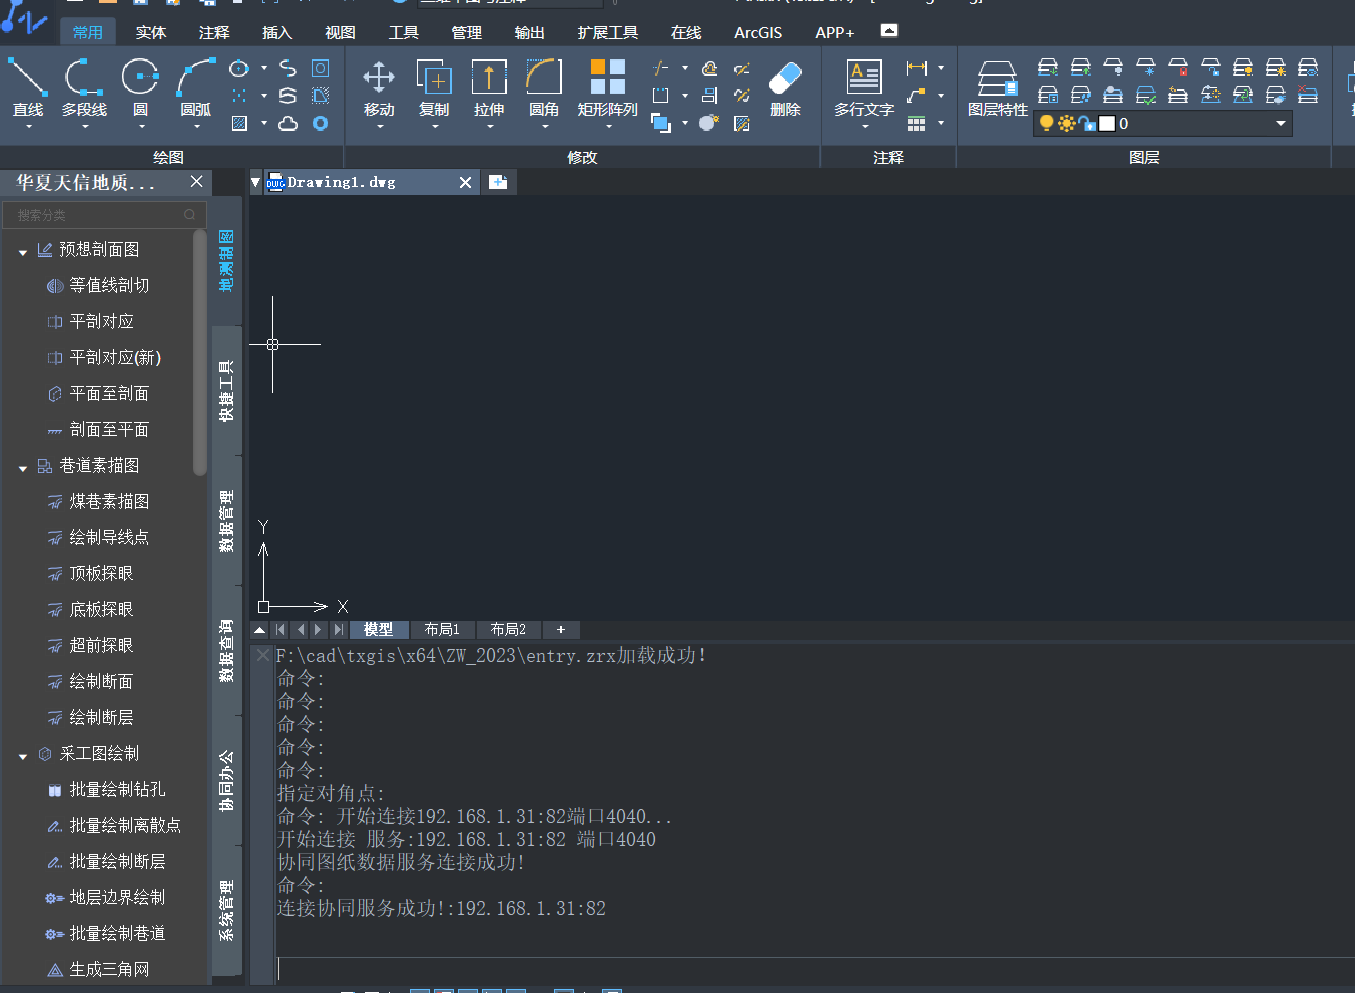Jump to last layout navigation arrow
1355x993 pixels.
click(x=339, y=629)
